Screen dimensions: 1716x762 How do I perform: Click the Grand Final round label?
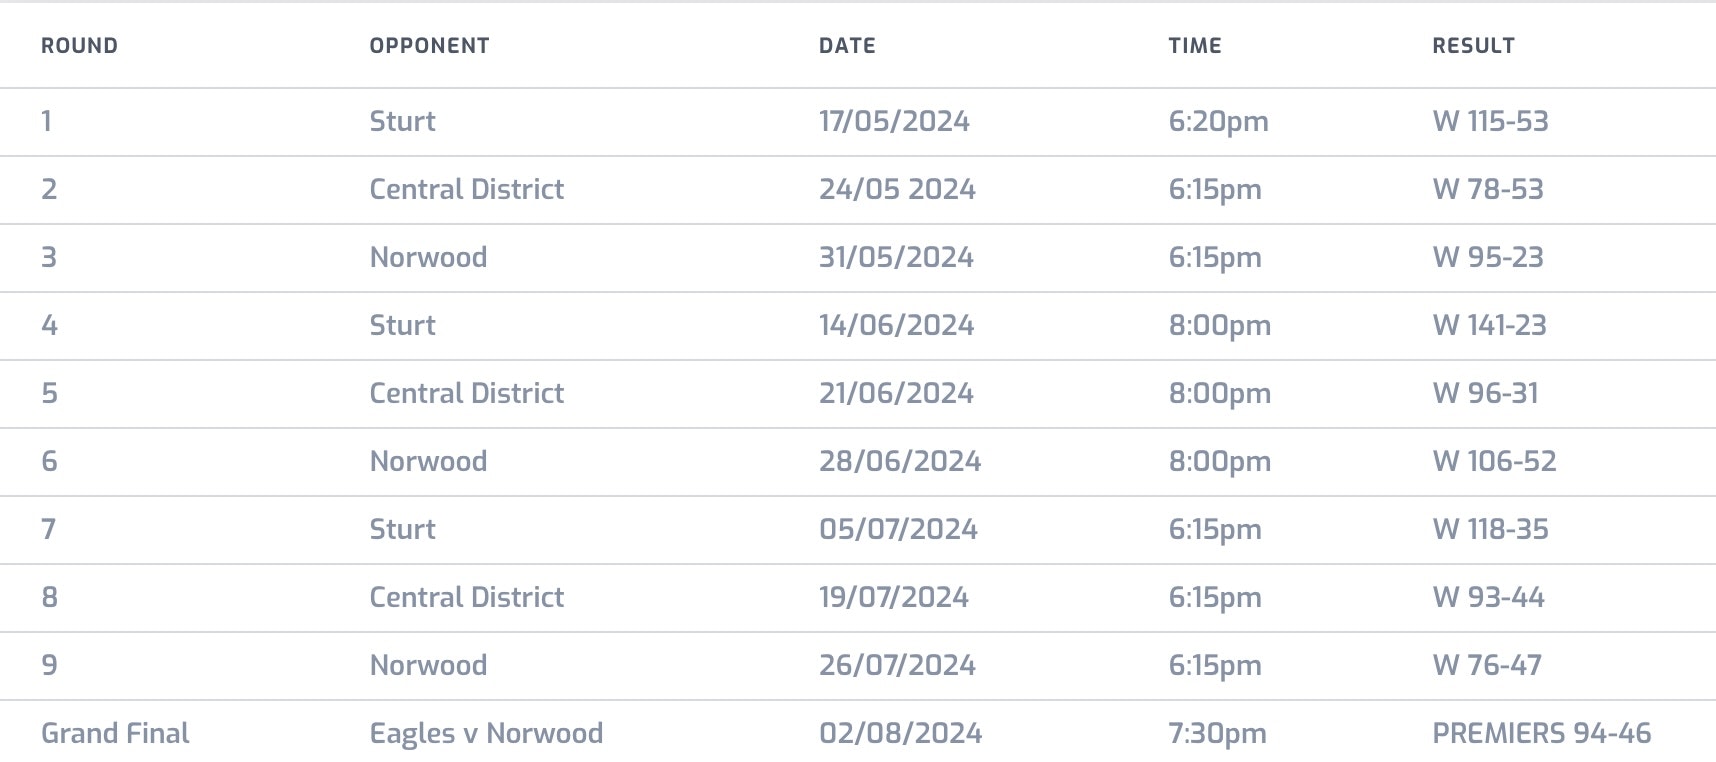(x=115, y=734)
